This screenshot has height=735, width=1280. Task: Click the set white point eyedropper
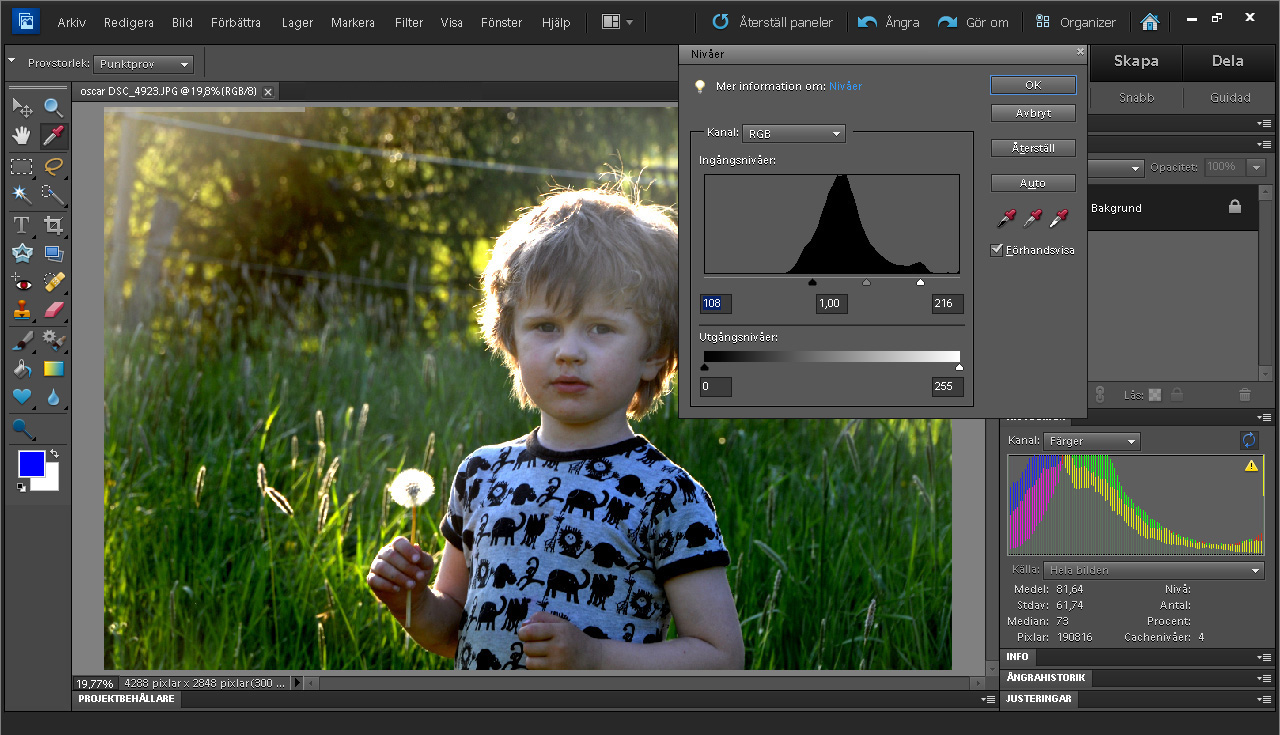coord(1058,217)
